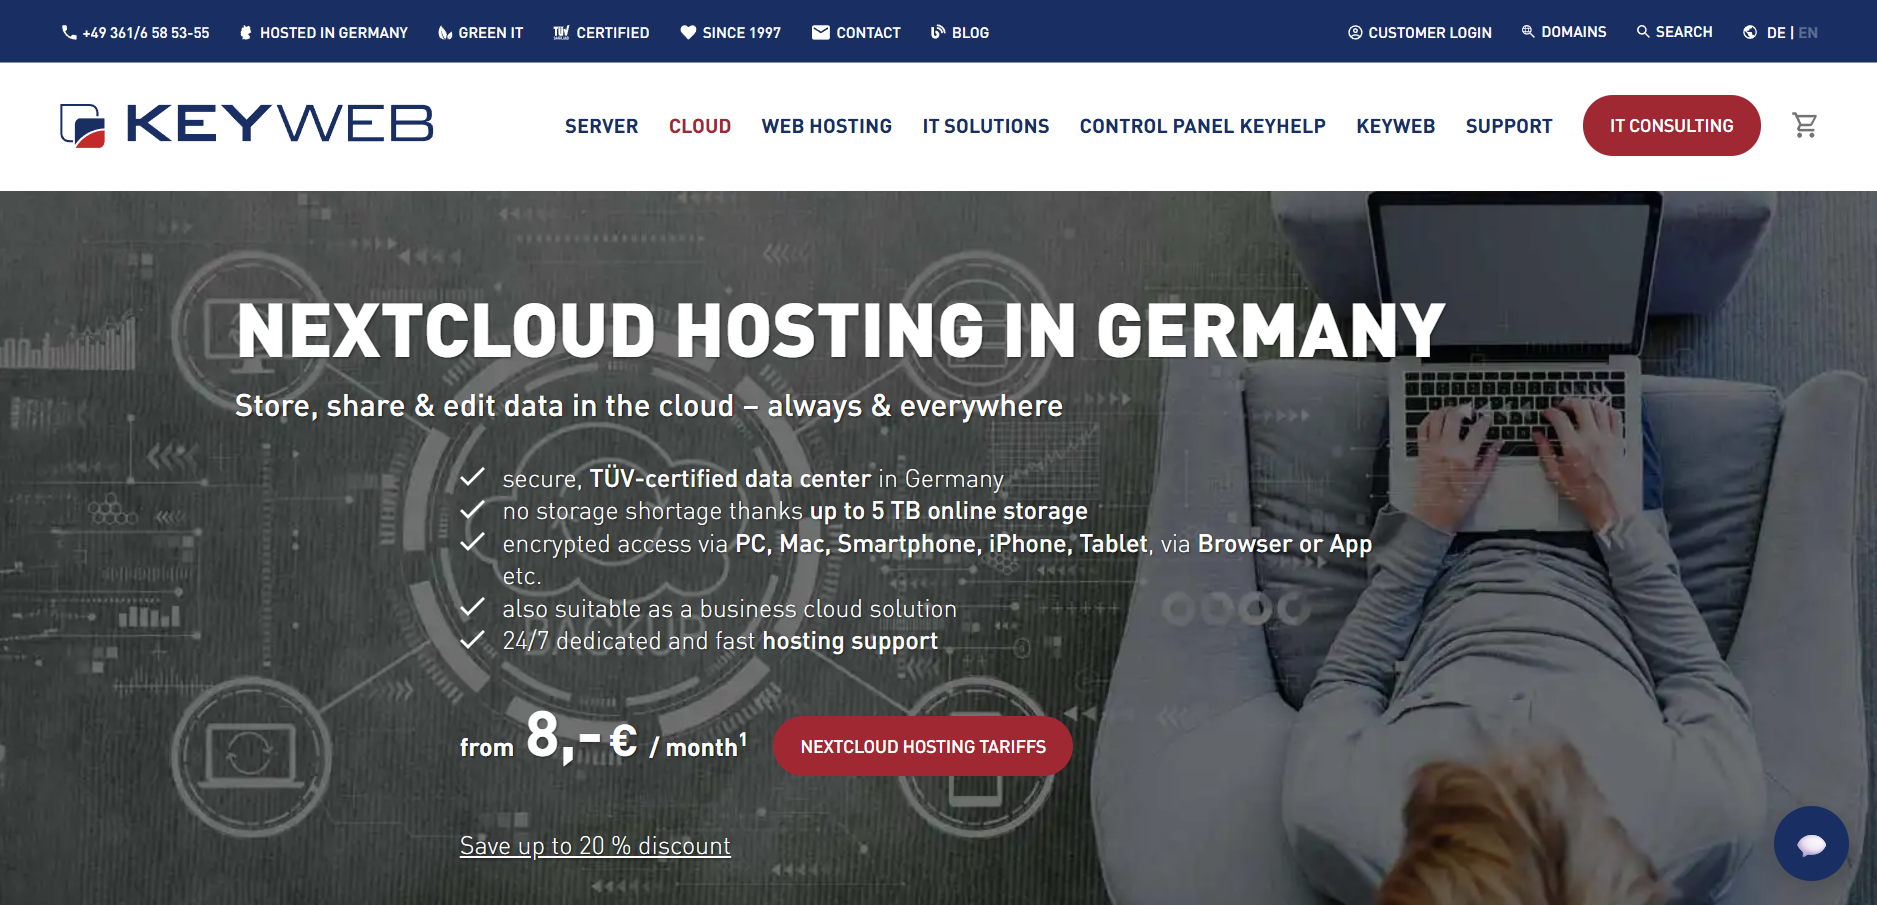Click the Green IT leaf icon
Viewport: 1877px width, 905px height.
[x=445, y=32]
